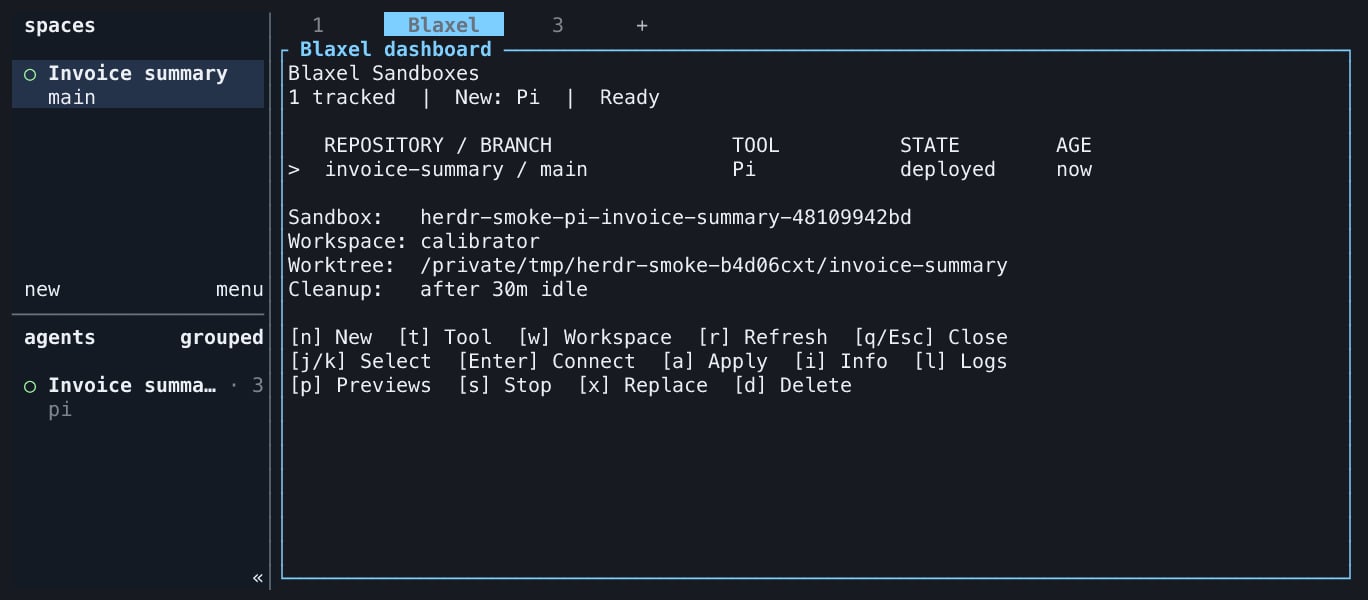This screenshot has width=1368, height=600.
Task: Click the Ready status text
Action: (x=630, y=98)
